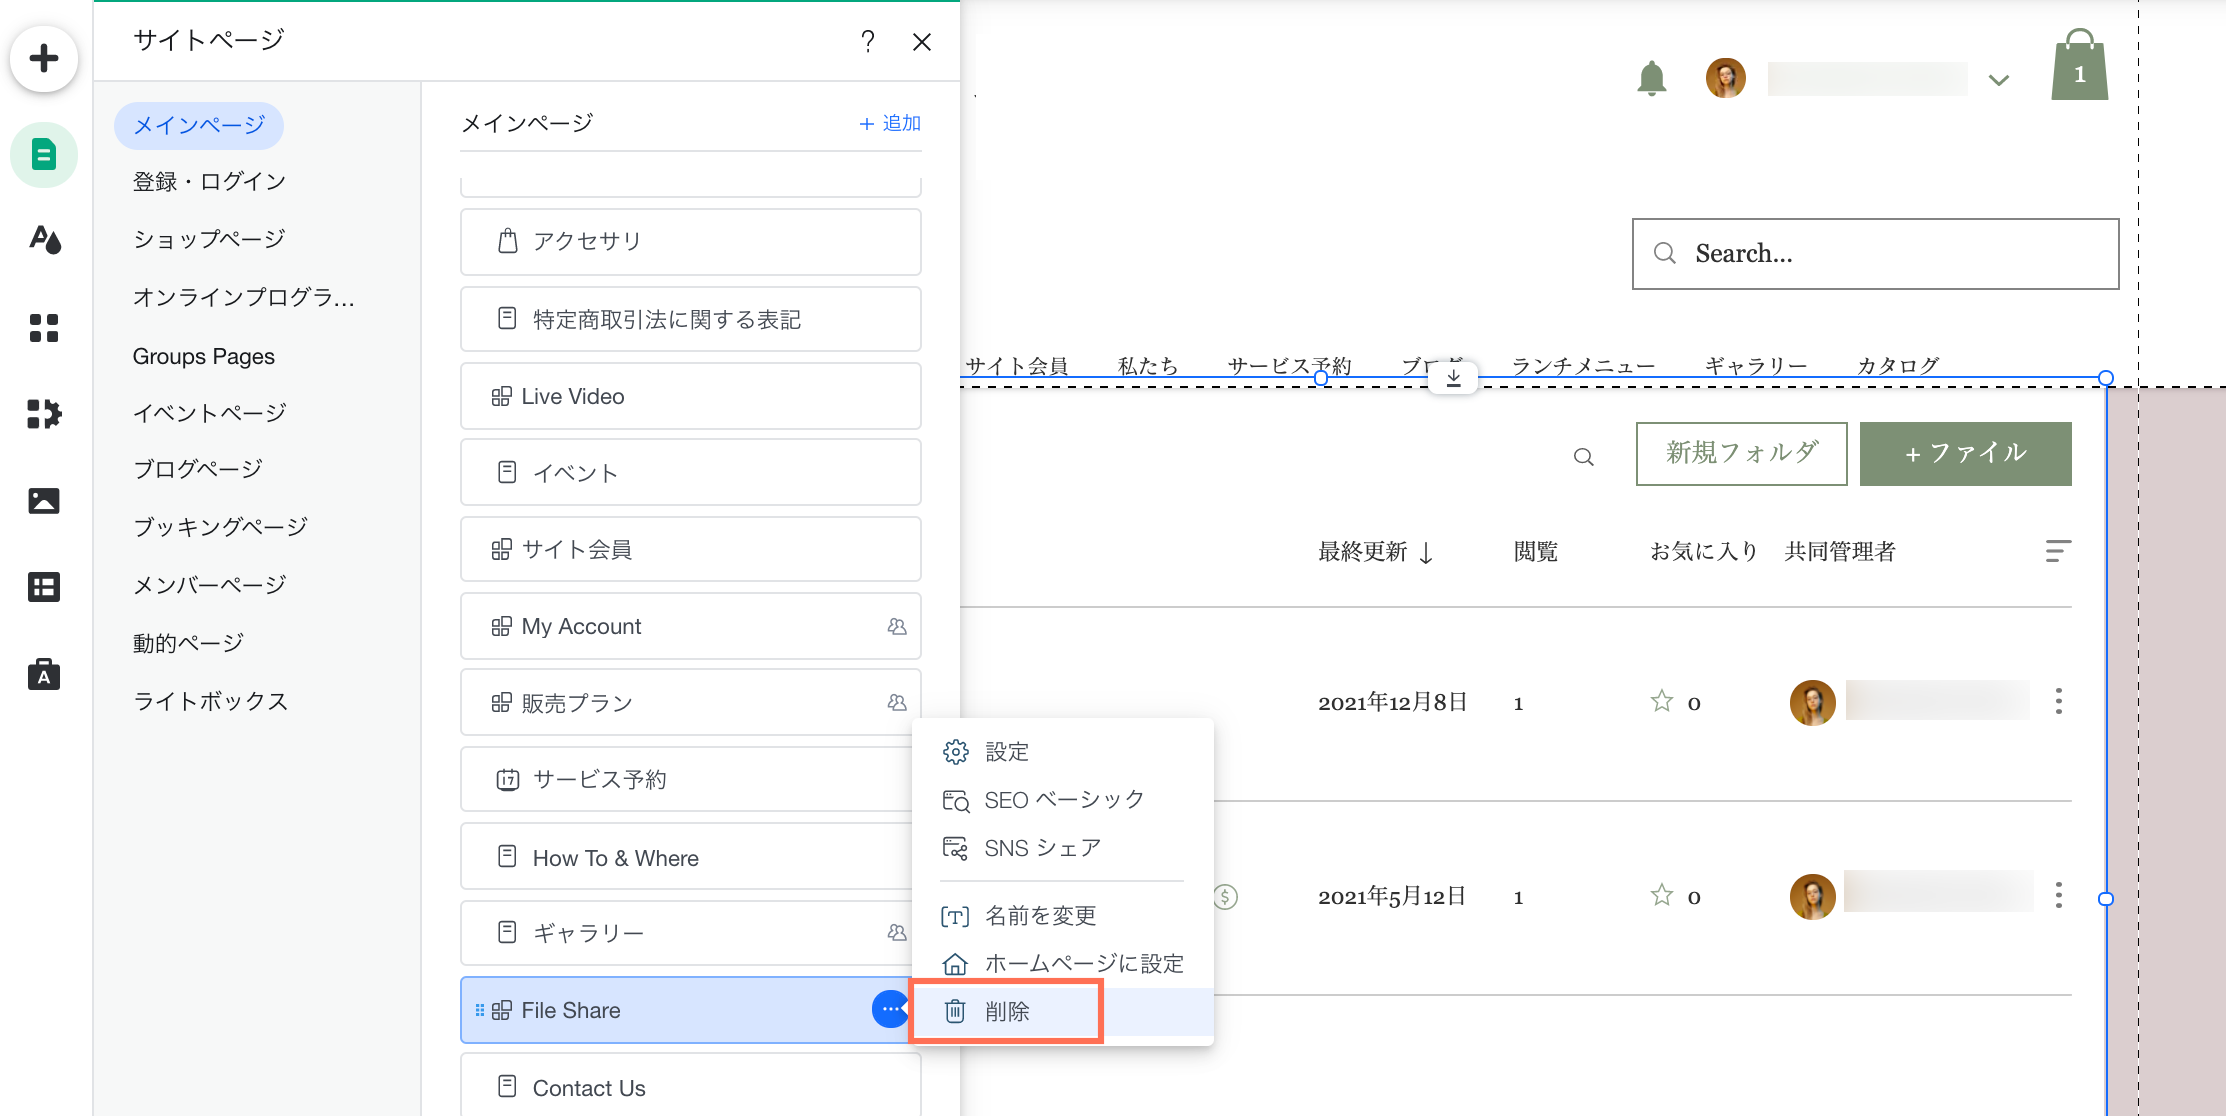Click the three-dot menu on File Share
This screenshot has width=2226, height=1116.
coord(890,1009)
